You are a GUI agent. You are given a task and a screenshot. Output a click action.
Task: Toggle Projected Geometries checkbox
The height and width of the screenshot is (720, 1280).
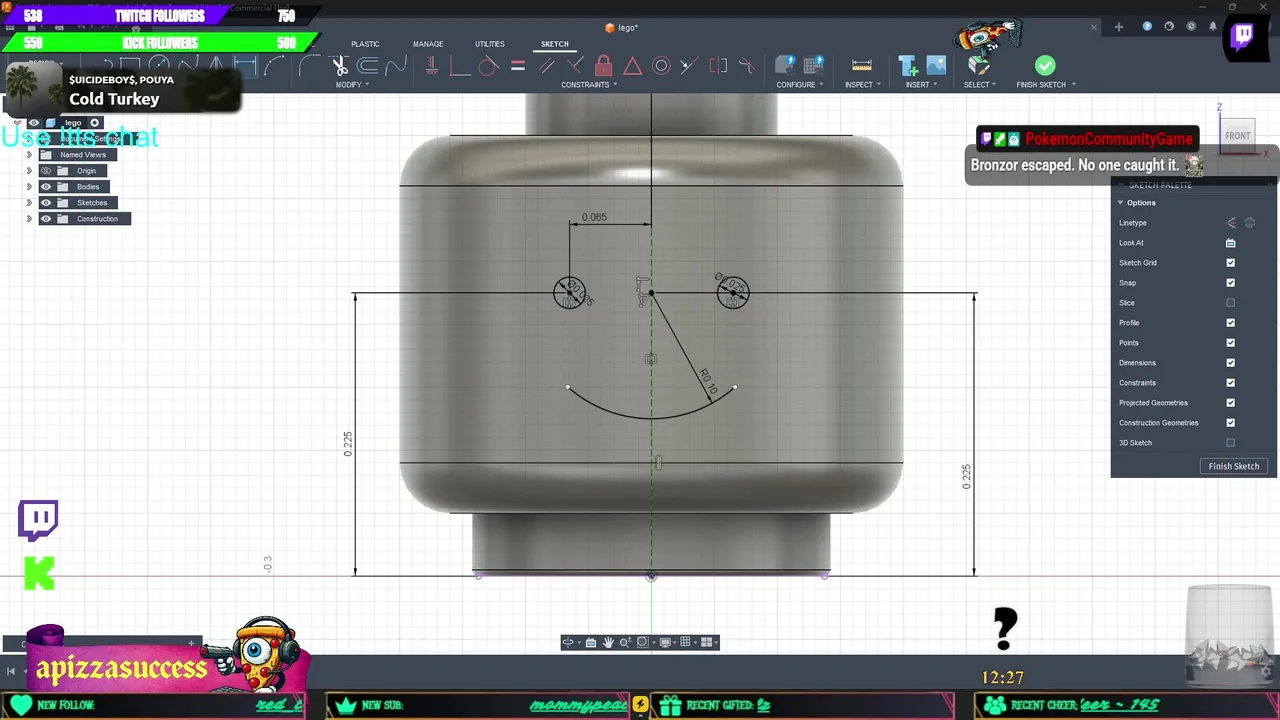click(1231, 403)
